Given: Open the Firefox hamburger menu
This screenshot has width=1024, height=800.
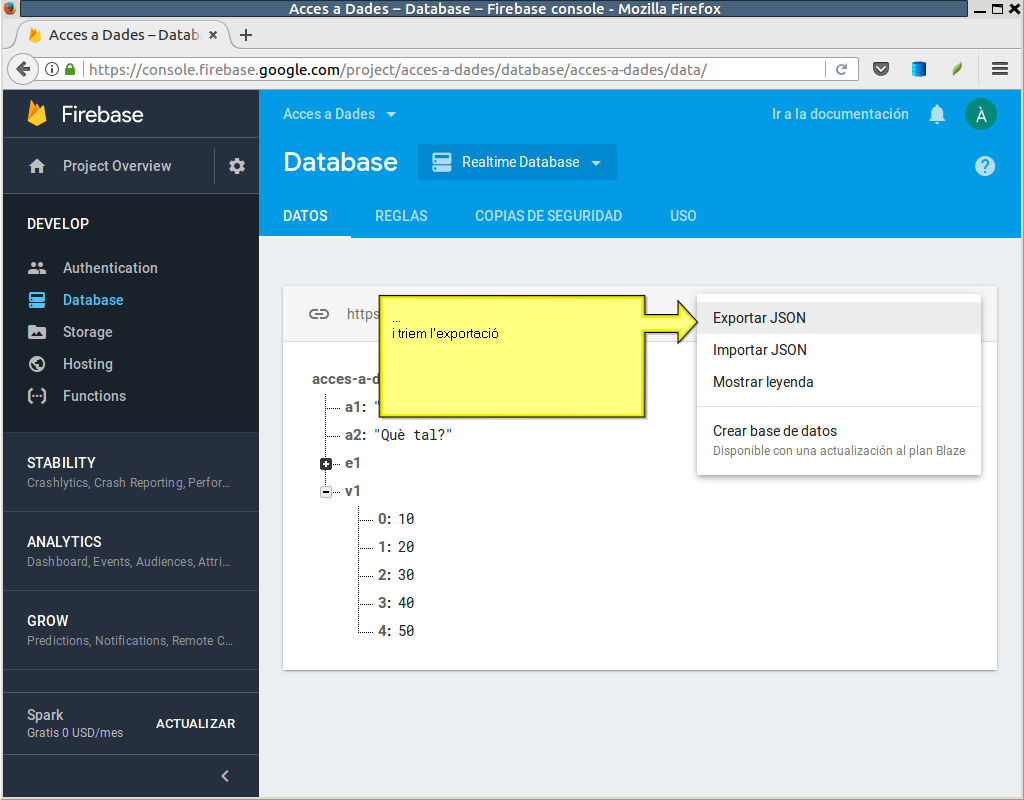Looking at the screenshot, I should click(1000, 69).
